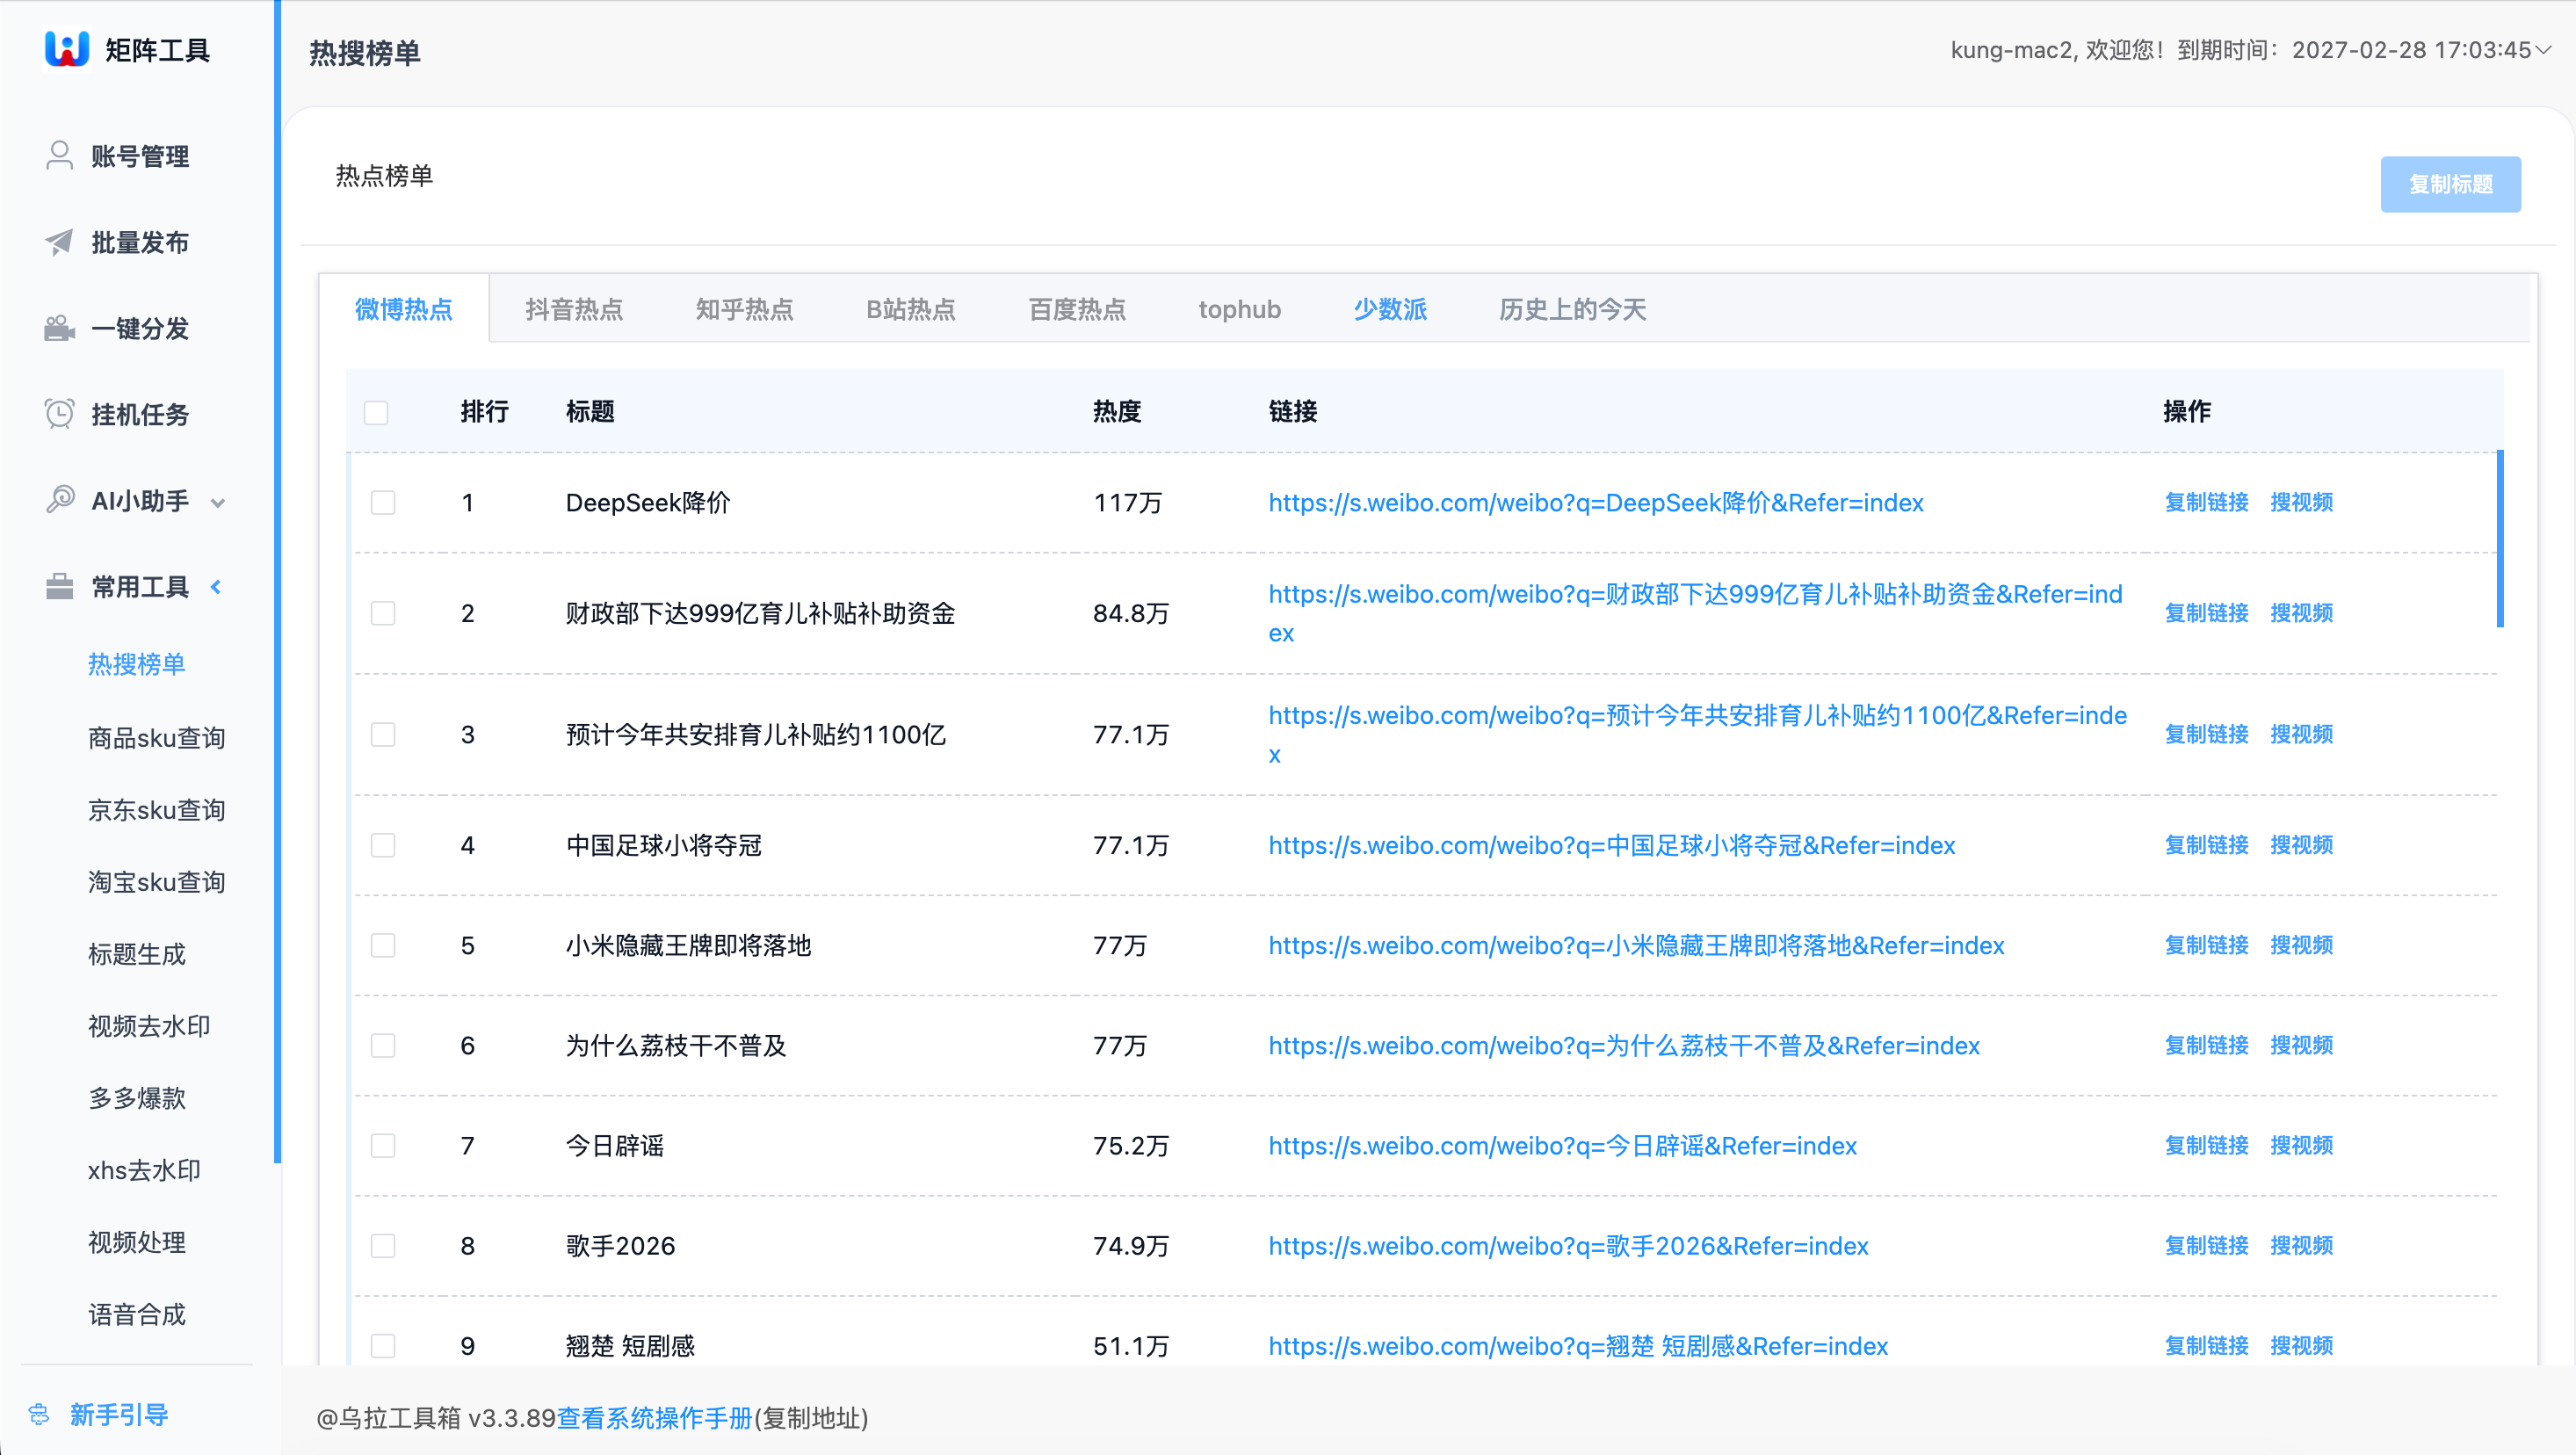Select 标题生成 in the sidebar

[x=137, y=954]
